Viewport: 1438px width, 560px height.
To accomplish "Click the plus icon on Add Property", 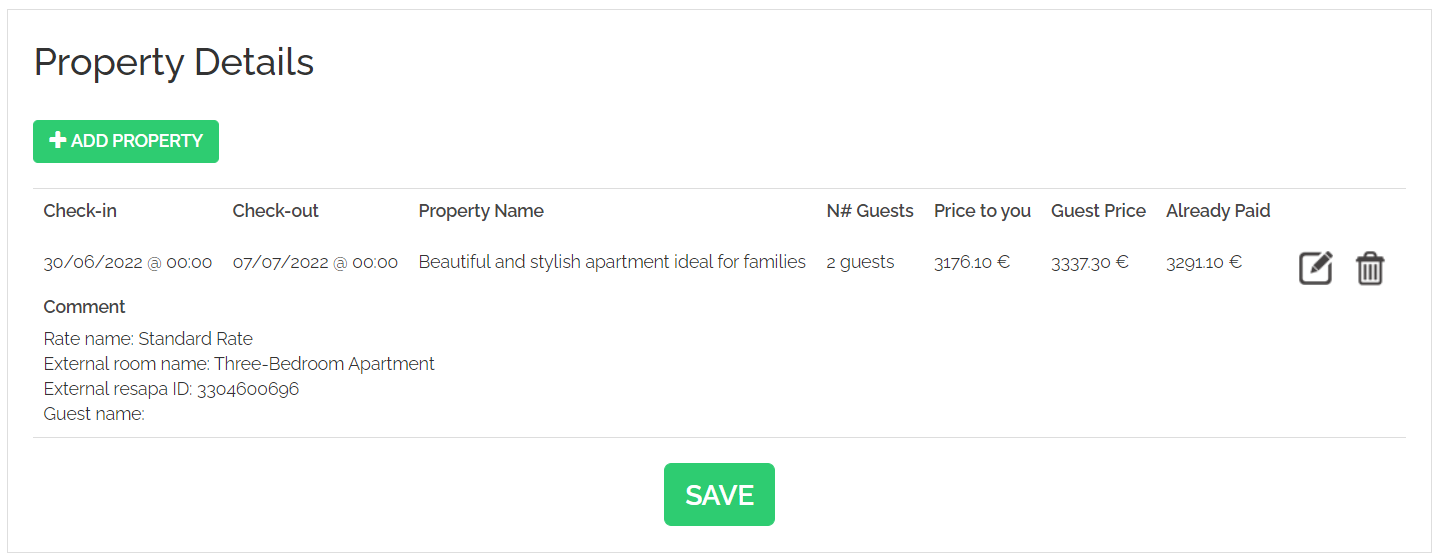I will [x=58, y=141].
